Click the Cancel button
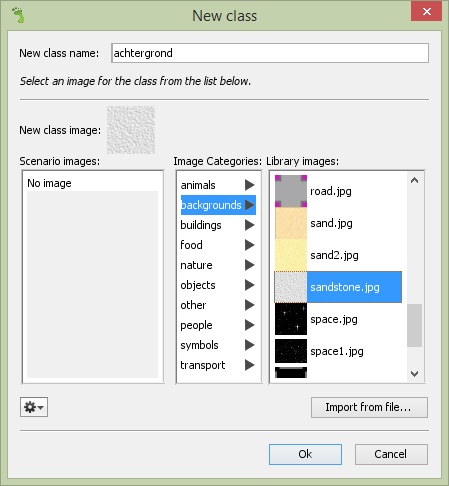 391,454
